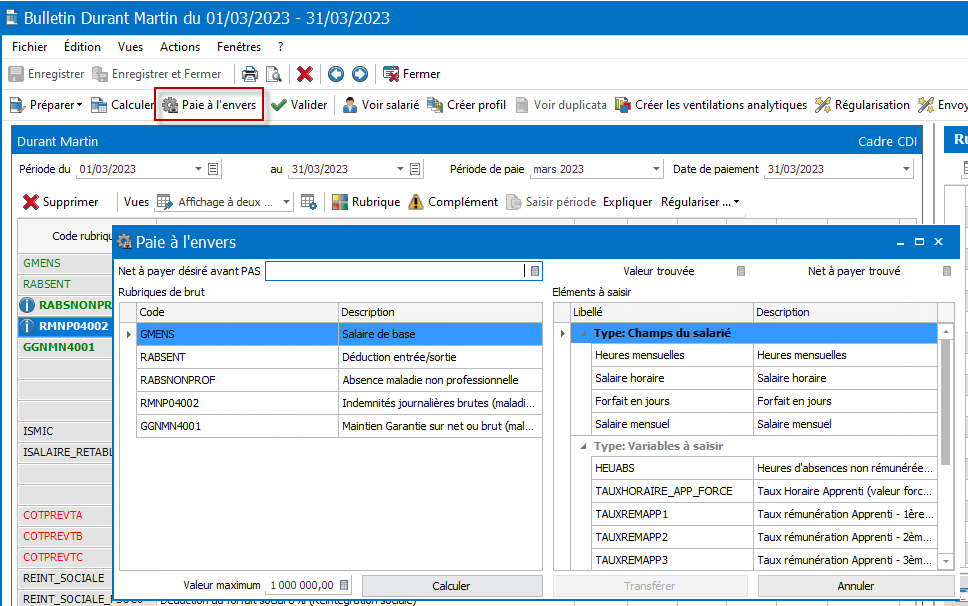
Task: Click Supprimer red cross button
Action: coord(60,202)
